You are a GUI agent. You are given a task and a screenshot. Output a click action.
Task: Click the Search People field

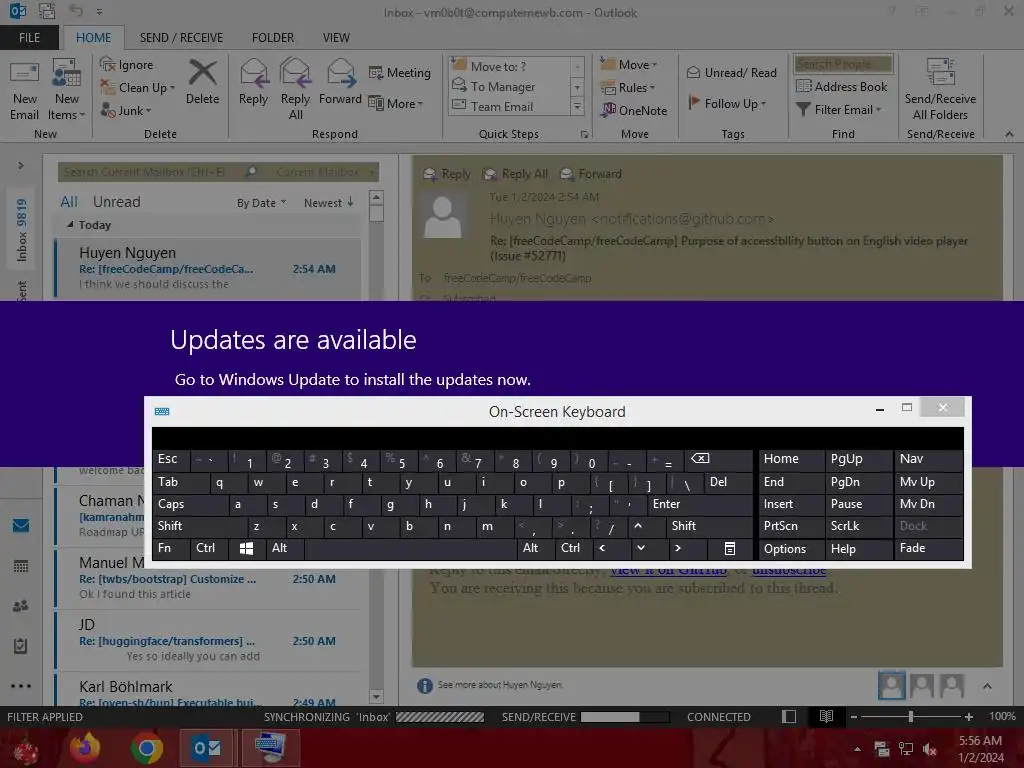[843, 64]
